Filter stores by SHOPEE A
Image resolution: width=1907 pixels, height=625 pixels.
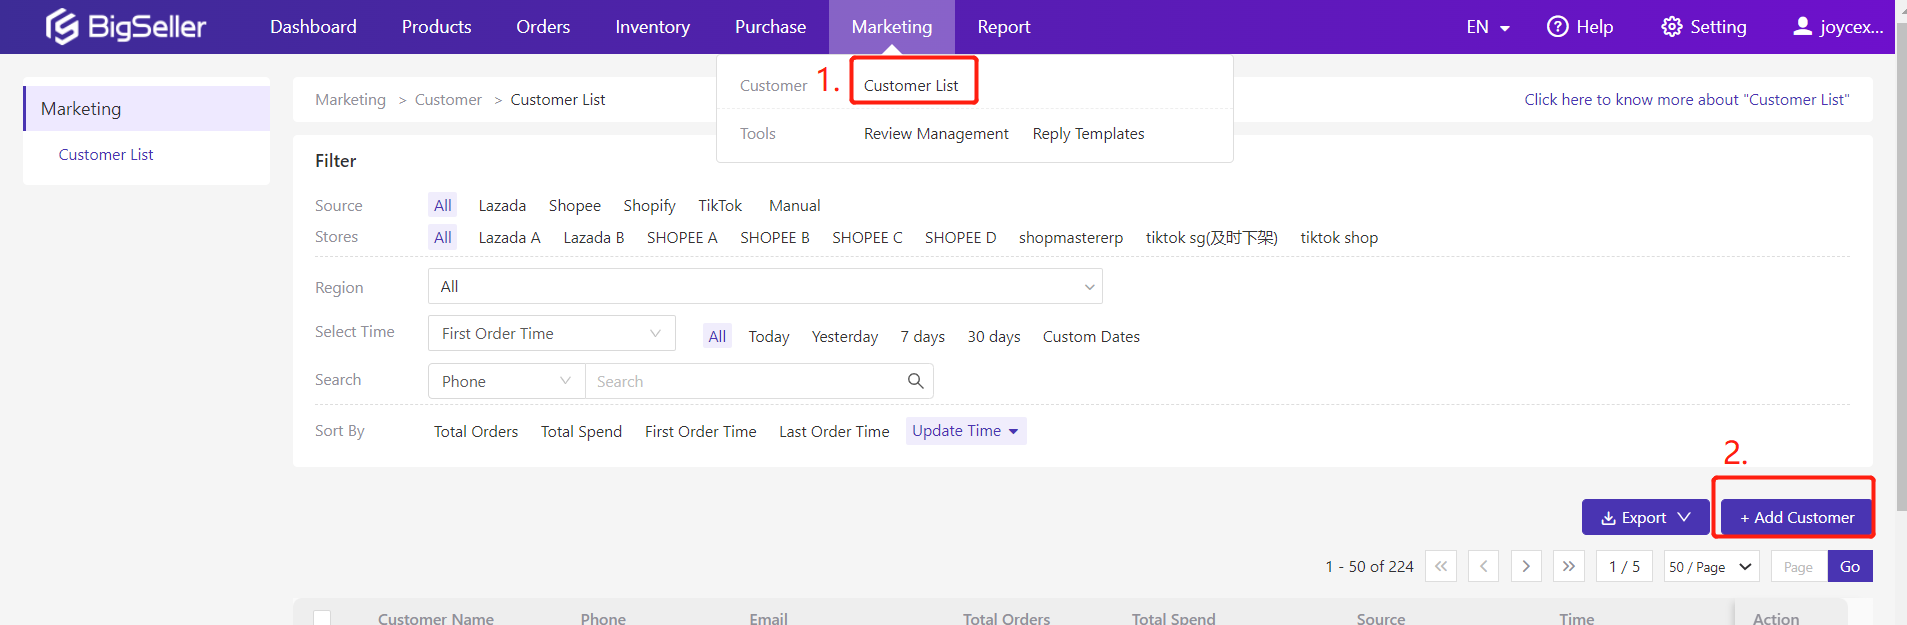click(682, 238)
